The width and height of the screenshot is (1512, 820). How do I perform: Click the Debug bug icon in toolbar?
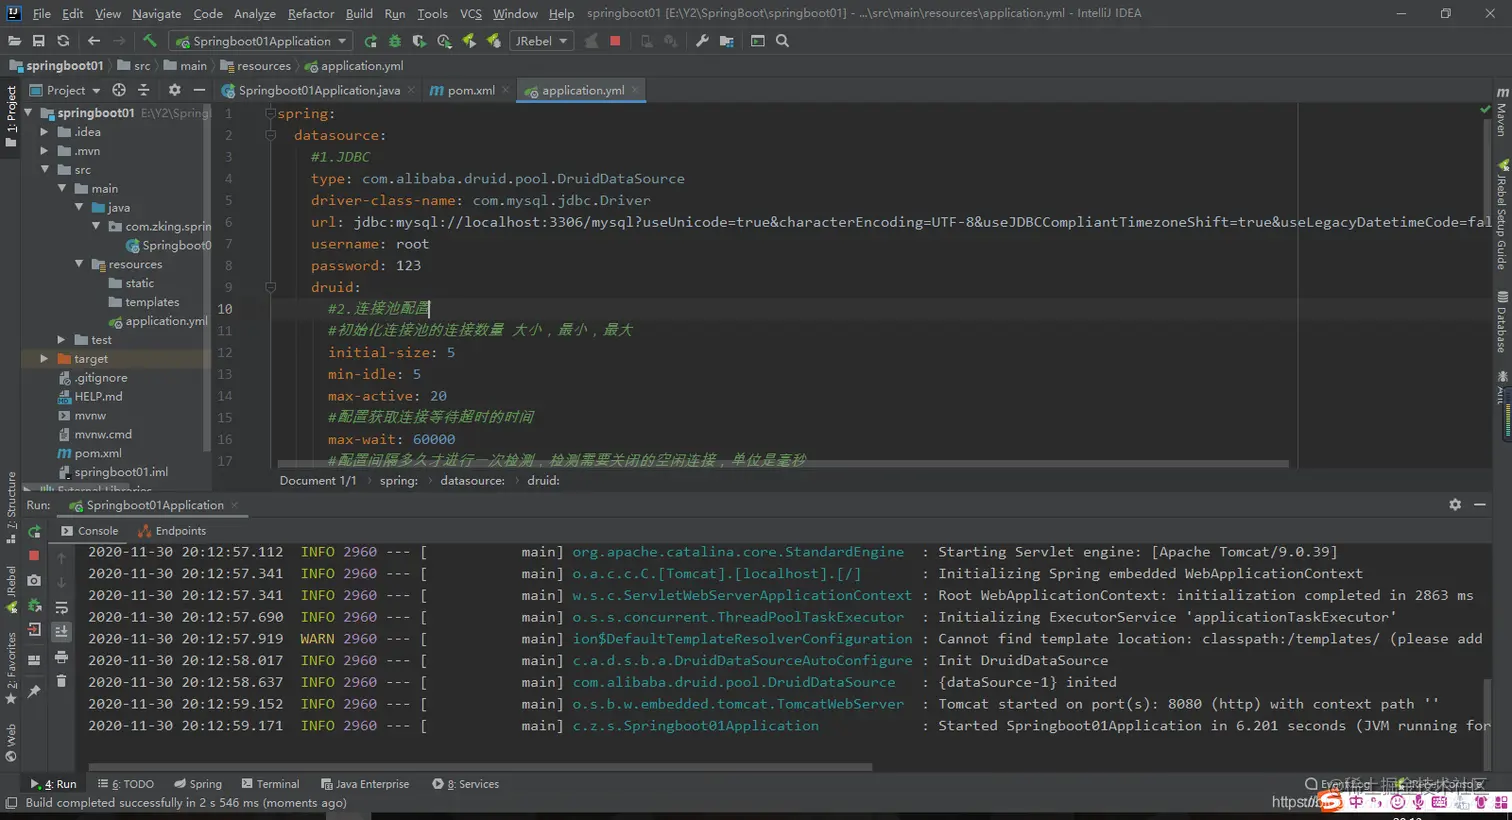pyautogui.click(x=394, y=41)
